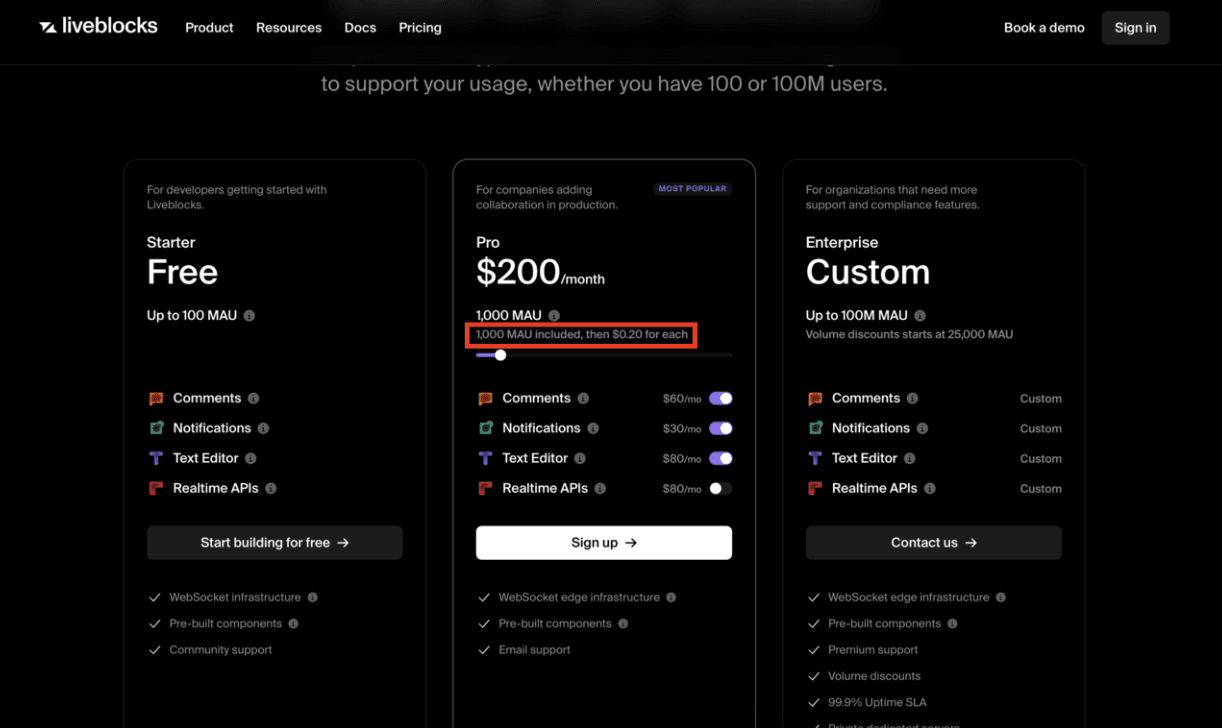Click info icon beside Pro WebSocket edge infrastructure
1222x728 pixels.
[x=671, y=597]
